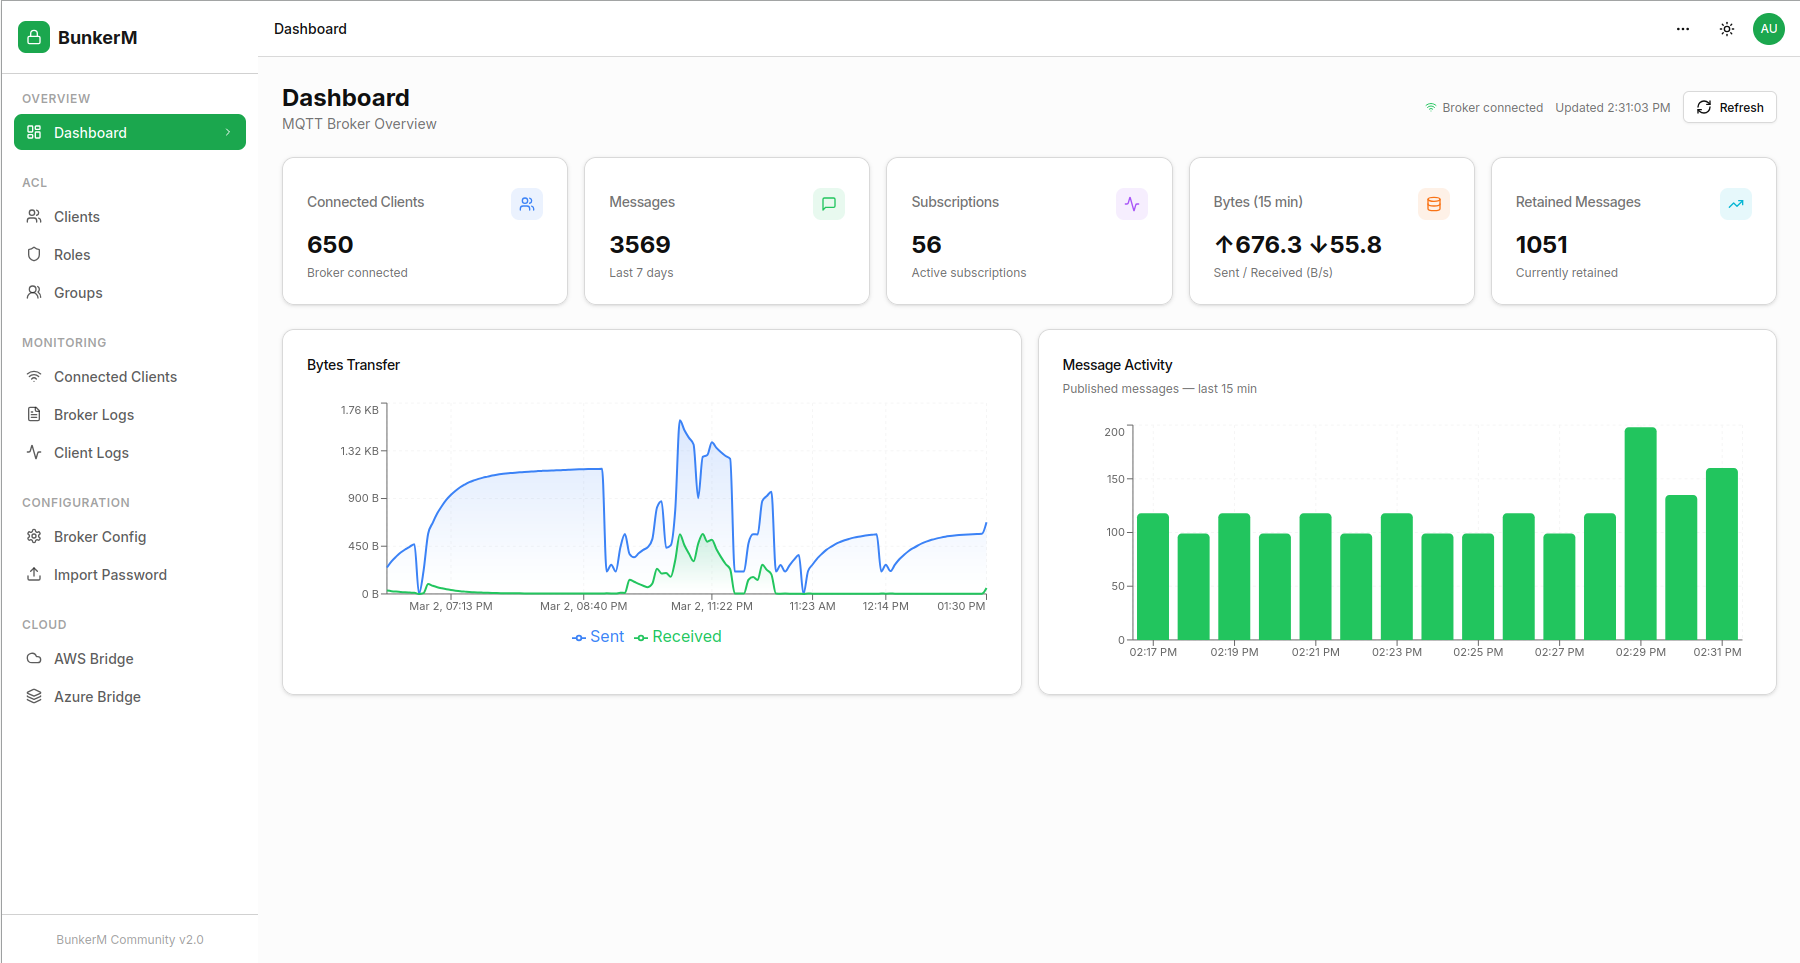
Task: Click the tallest bar at 02:29 PM
Action: pos(1640,533)
